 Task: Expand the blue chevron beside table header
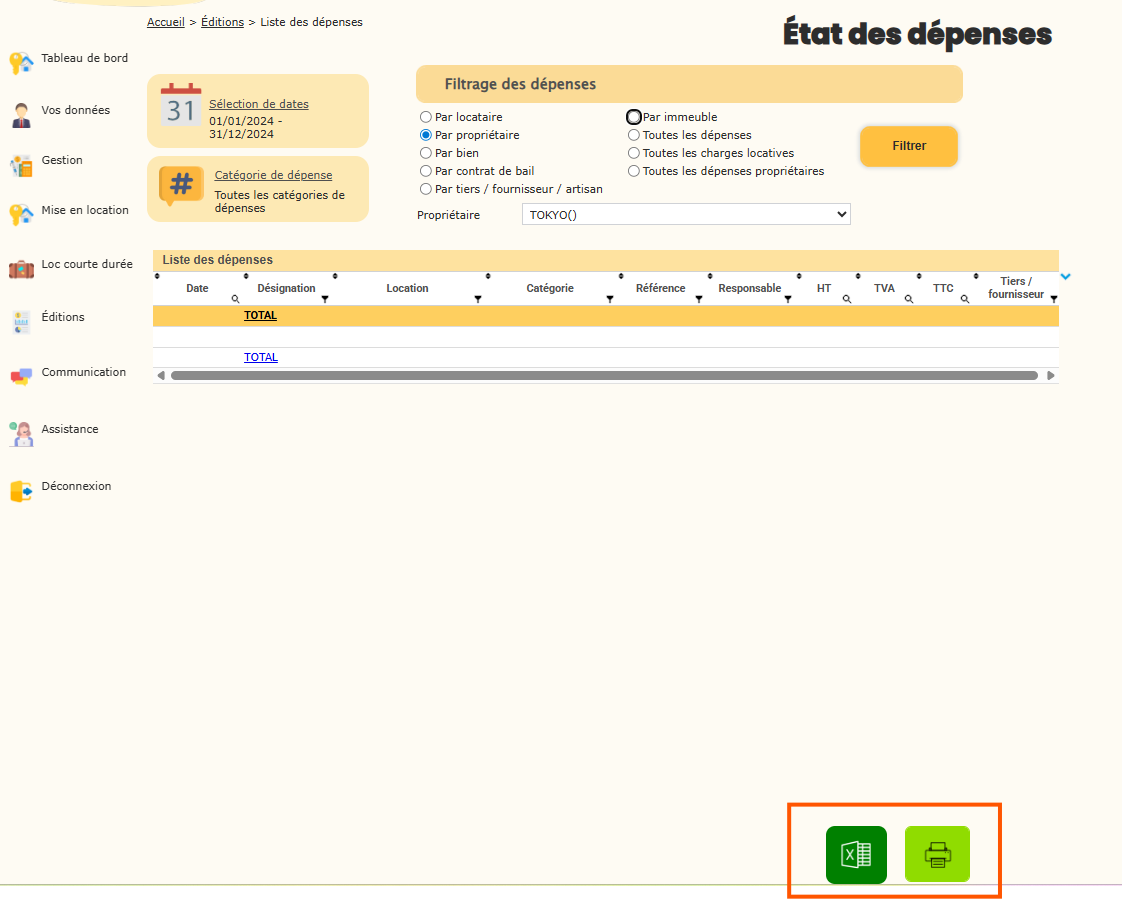coord(1066,276)
